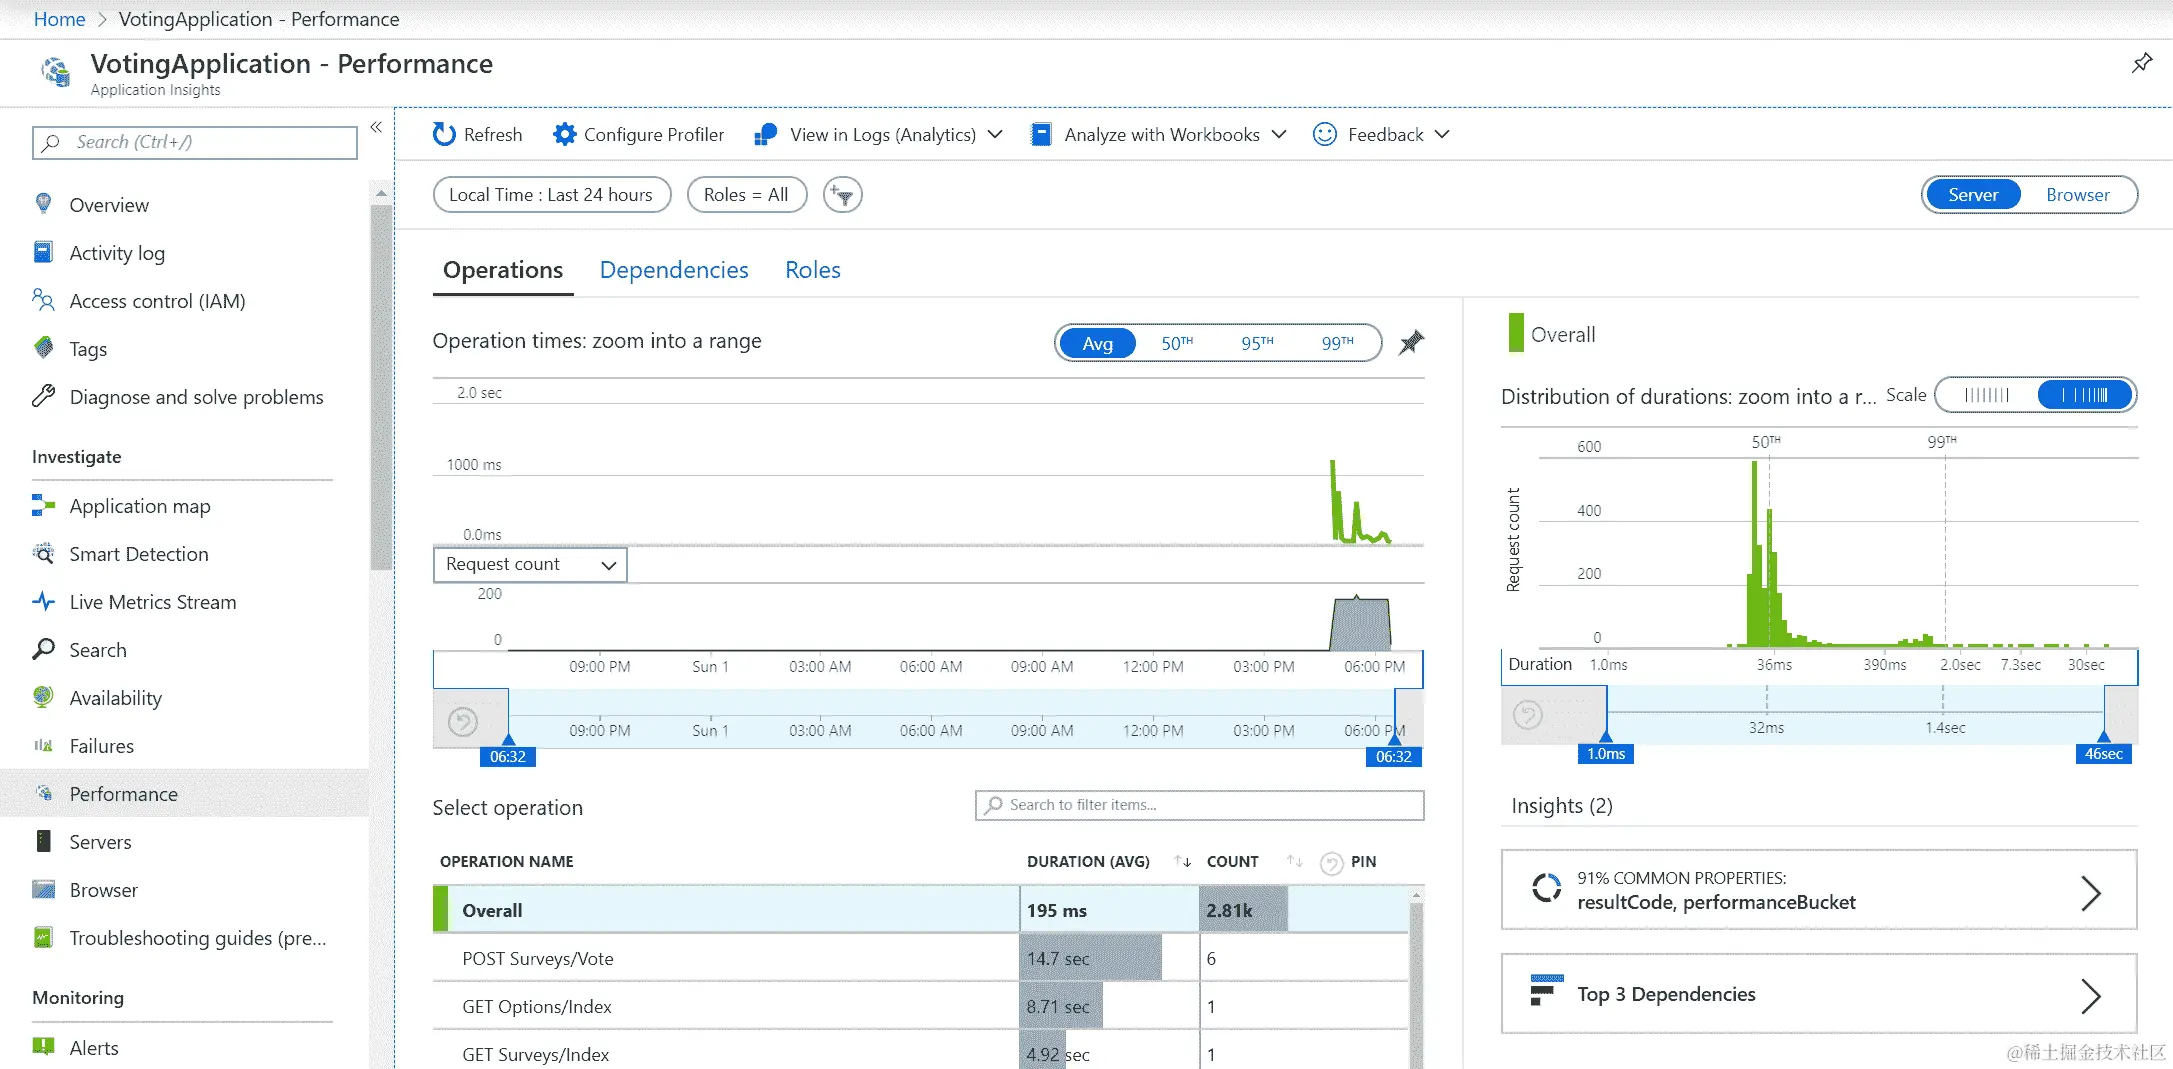Screen dimensions: 2173x1069
Task: Click left time range handle 06:32
Action: click(508, 756)
